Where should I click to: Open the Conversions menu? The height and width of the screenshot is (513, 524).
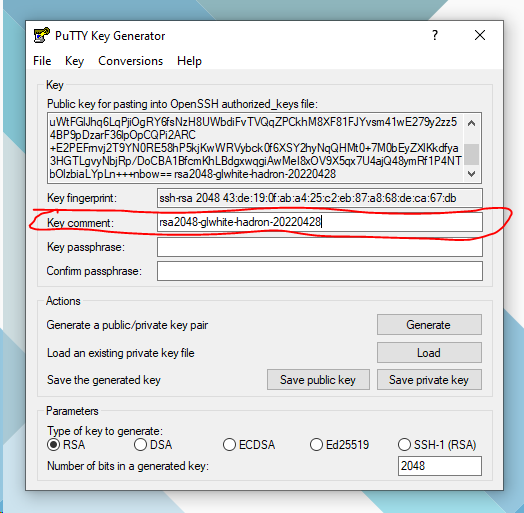tap(130, 61)
